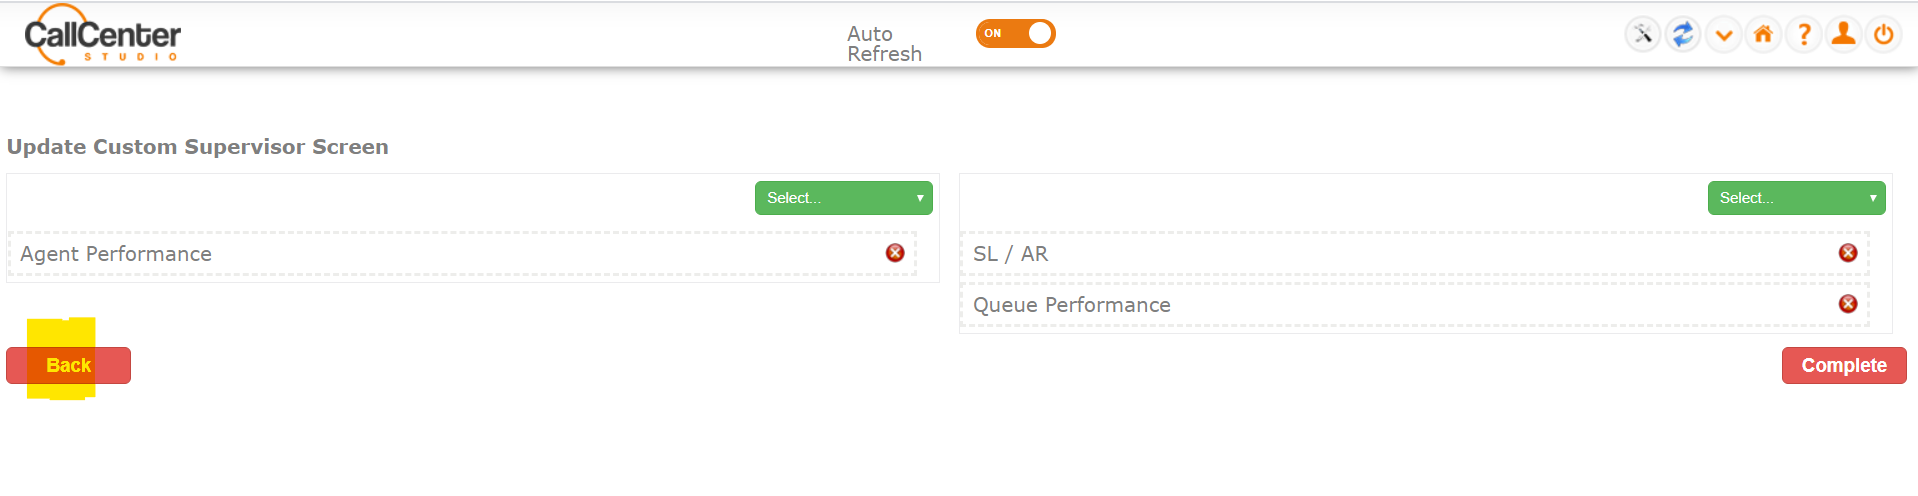Screen dimensions: 1918x496
Task: Expand the orange chevron header menu
Action: (x=1723, y=35)
